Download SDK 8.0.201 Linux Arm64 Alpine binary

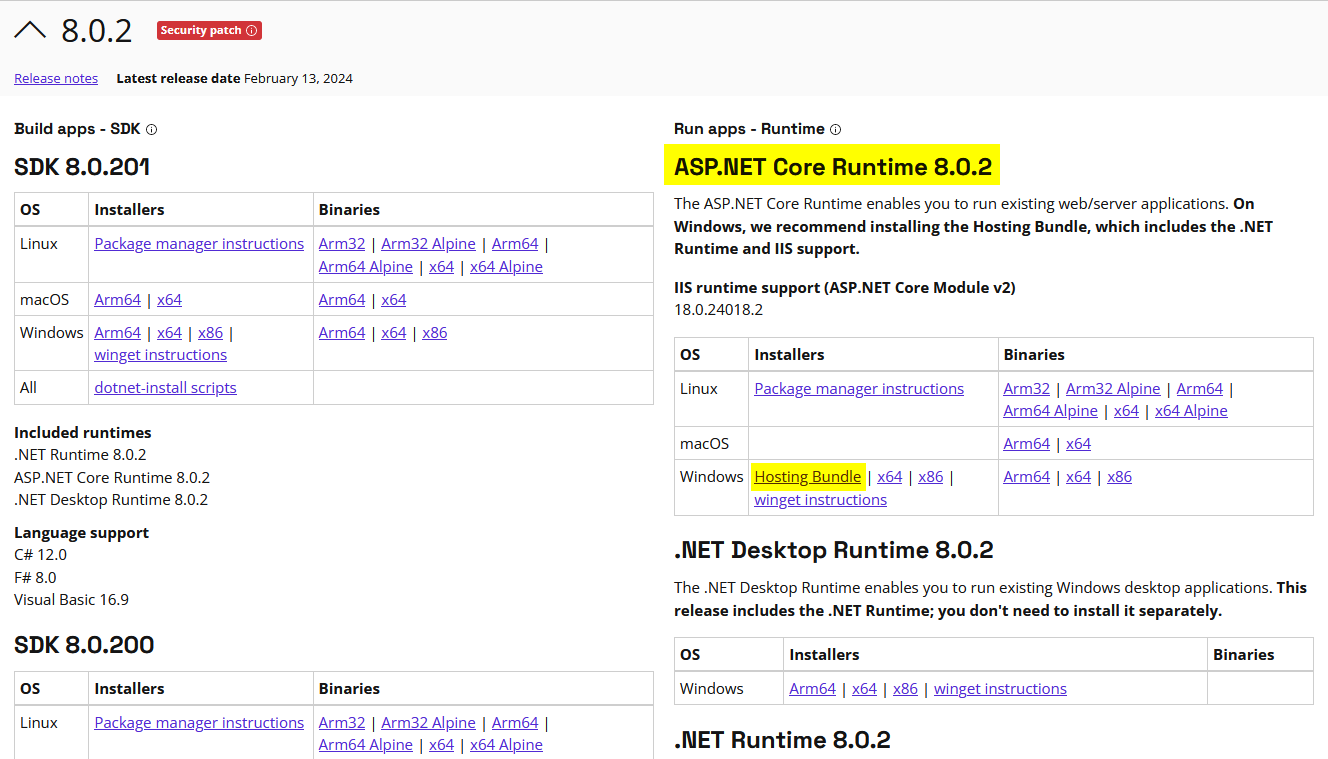(x=366, y=267)
